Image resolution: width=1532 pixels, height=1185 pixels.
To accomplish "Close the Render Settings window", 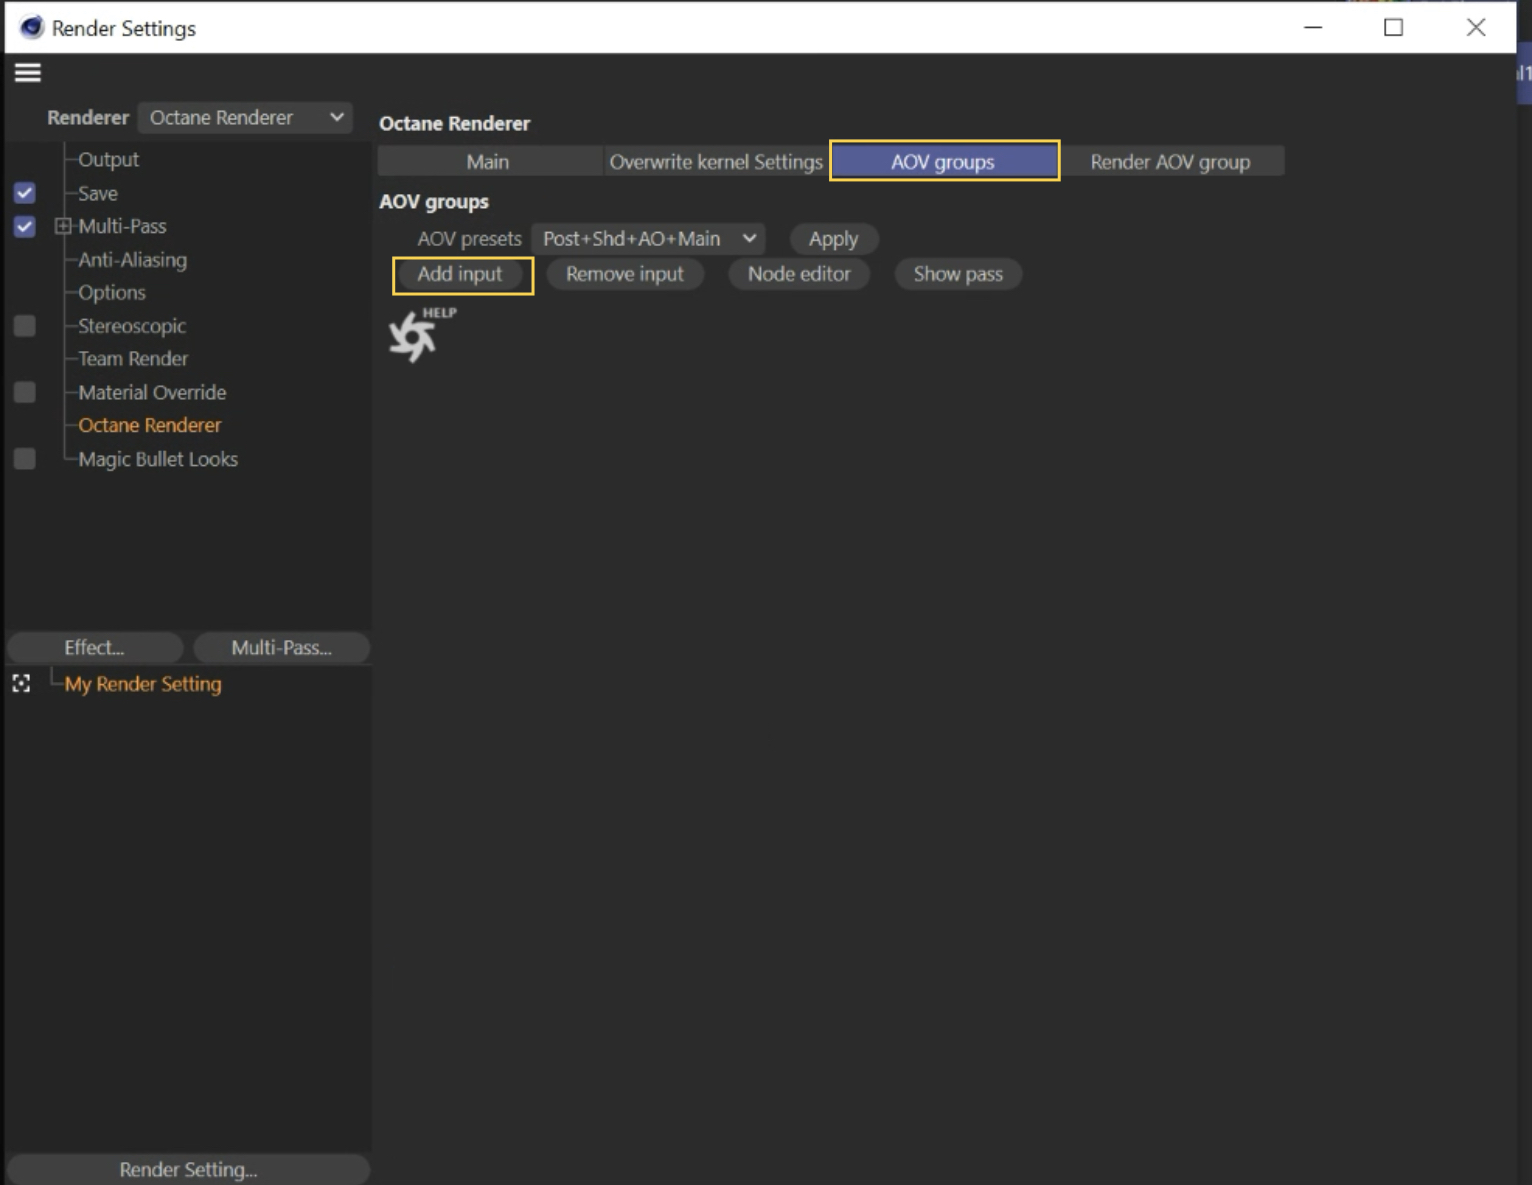I will click(1476, 27).
